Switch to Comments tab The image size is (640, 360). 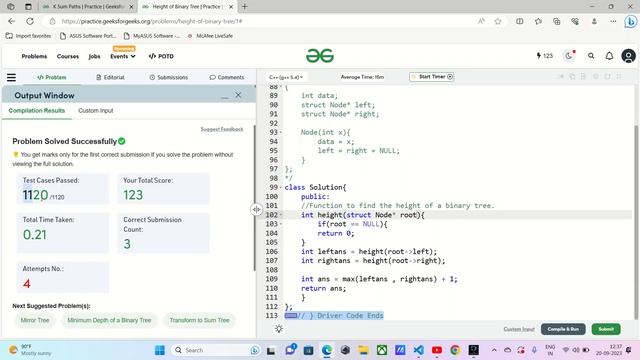point(227,77)
